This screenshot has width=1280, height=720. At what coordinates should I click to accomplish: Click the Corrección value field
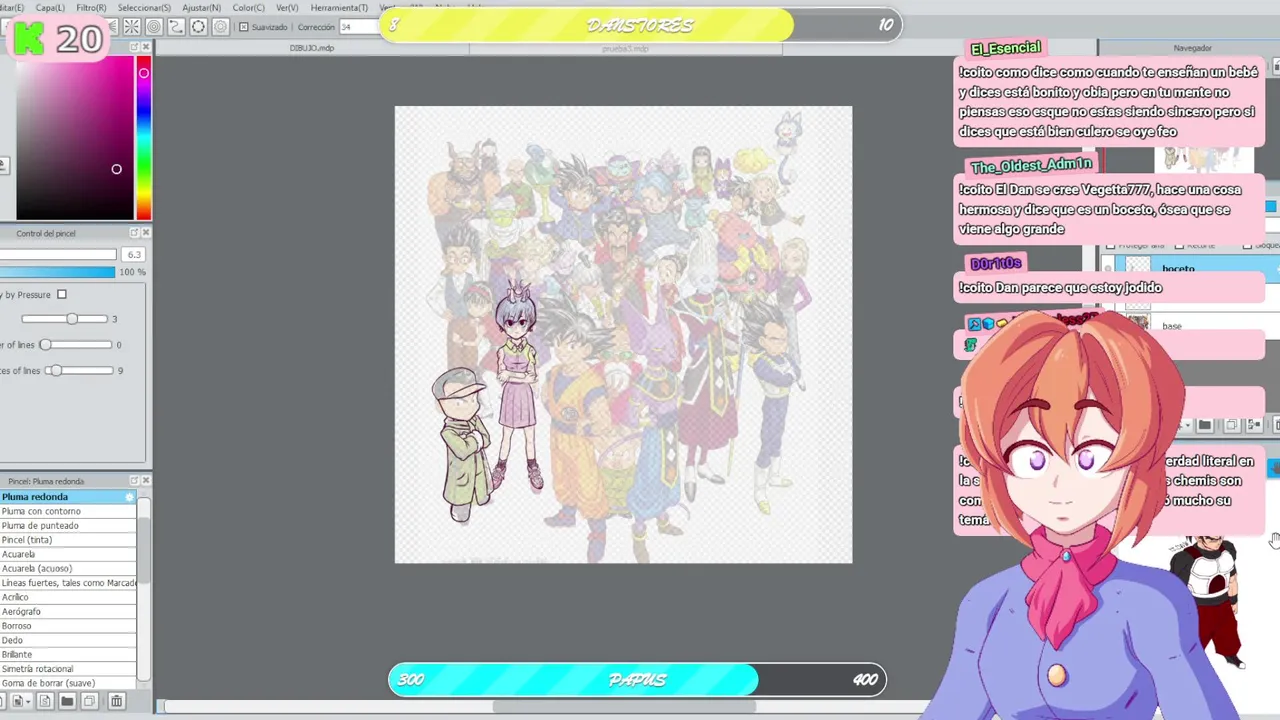click(x=360, y=27)
